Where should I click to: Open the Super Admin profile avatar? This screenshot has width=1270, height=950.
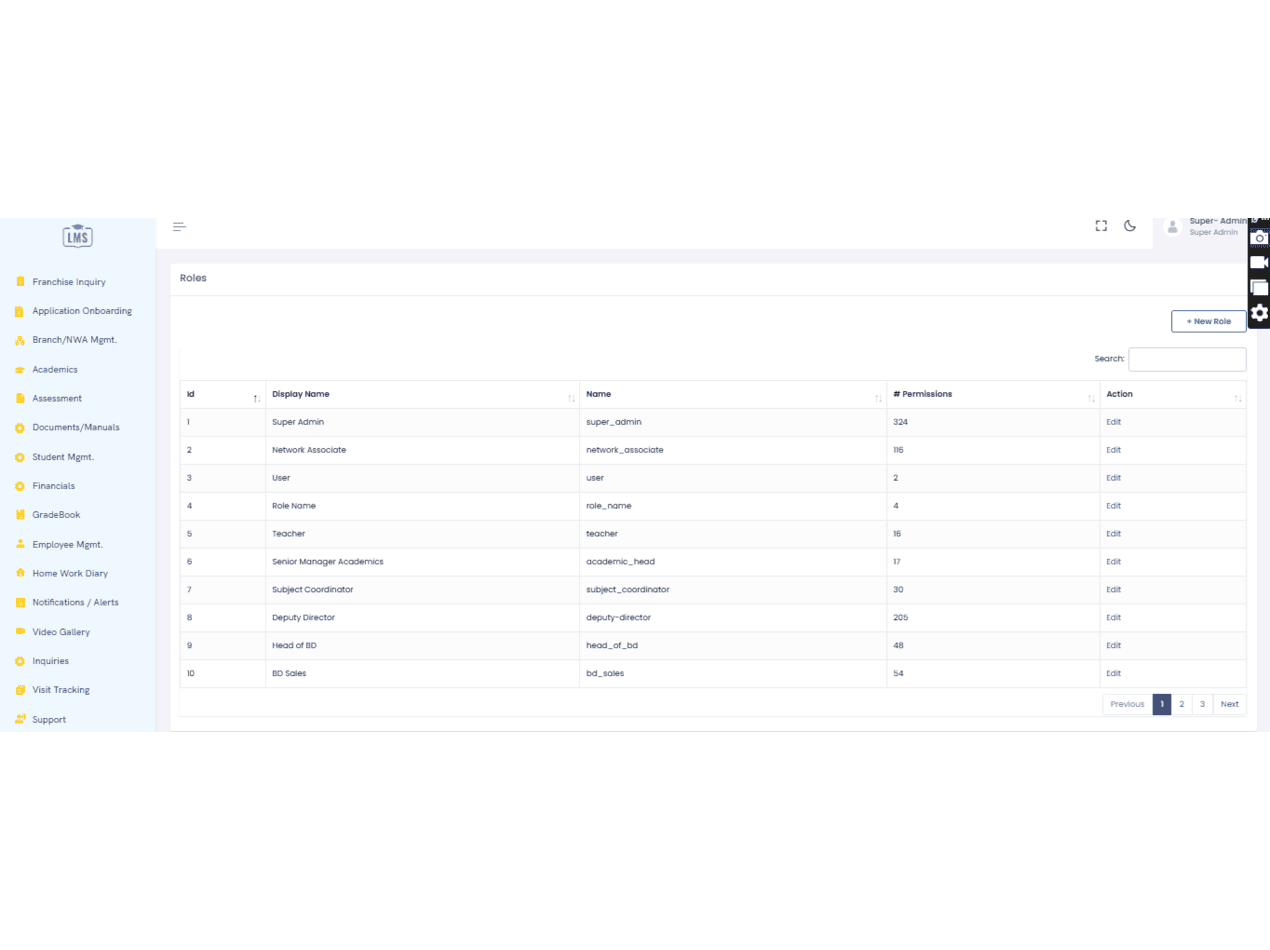(1173, 227)
